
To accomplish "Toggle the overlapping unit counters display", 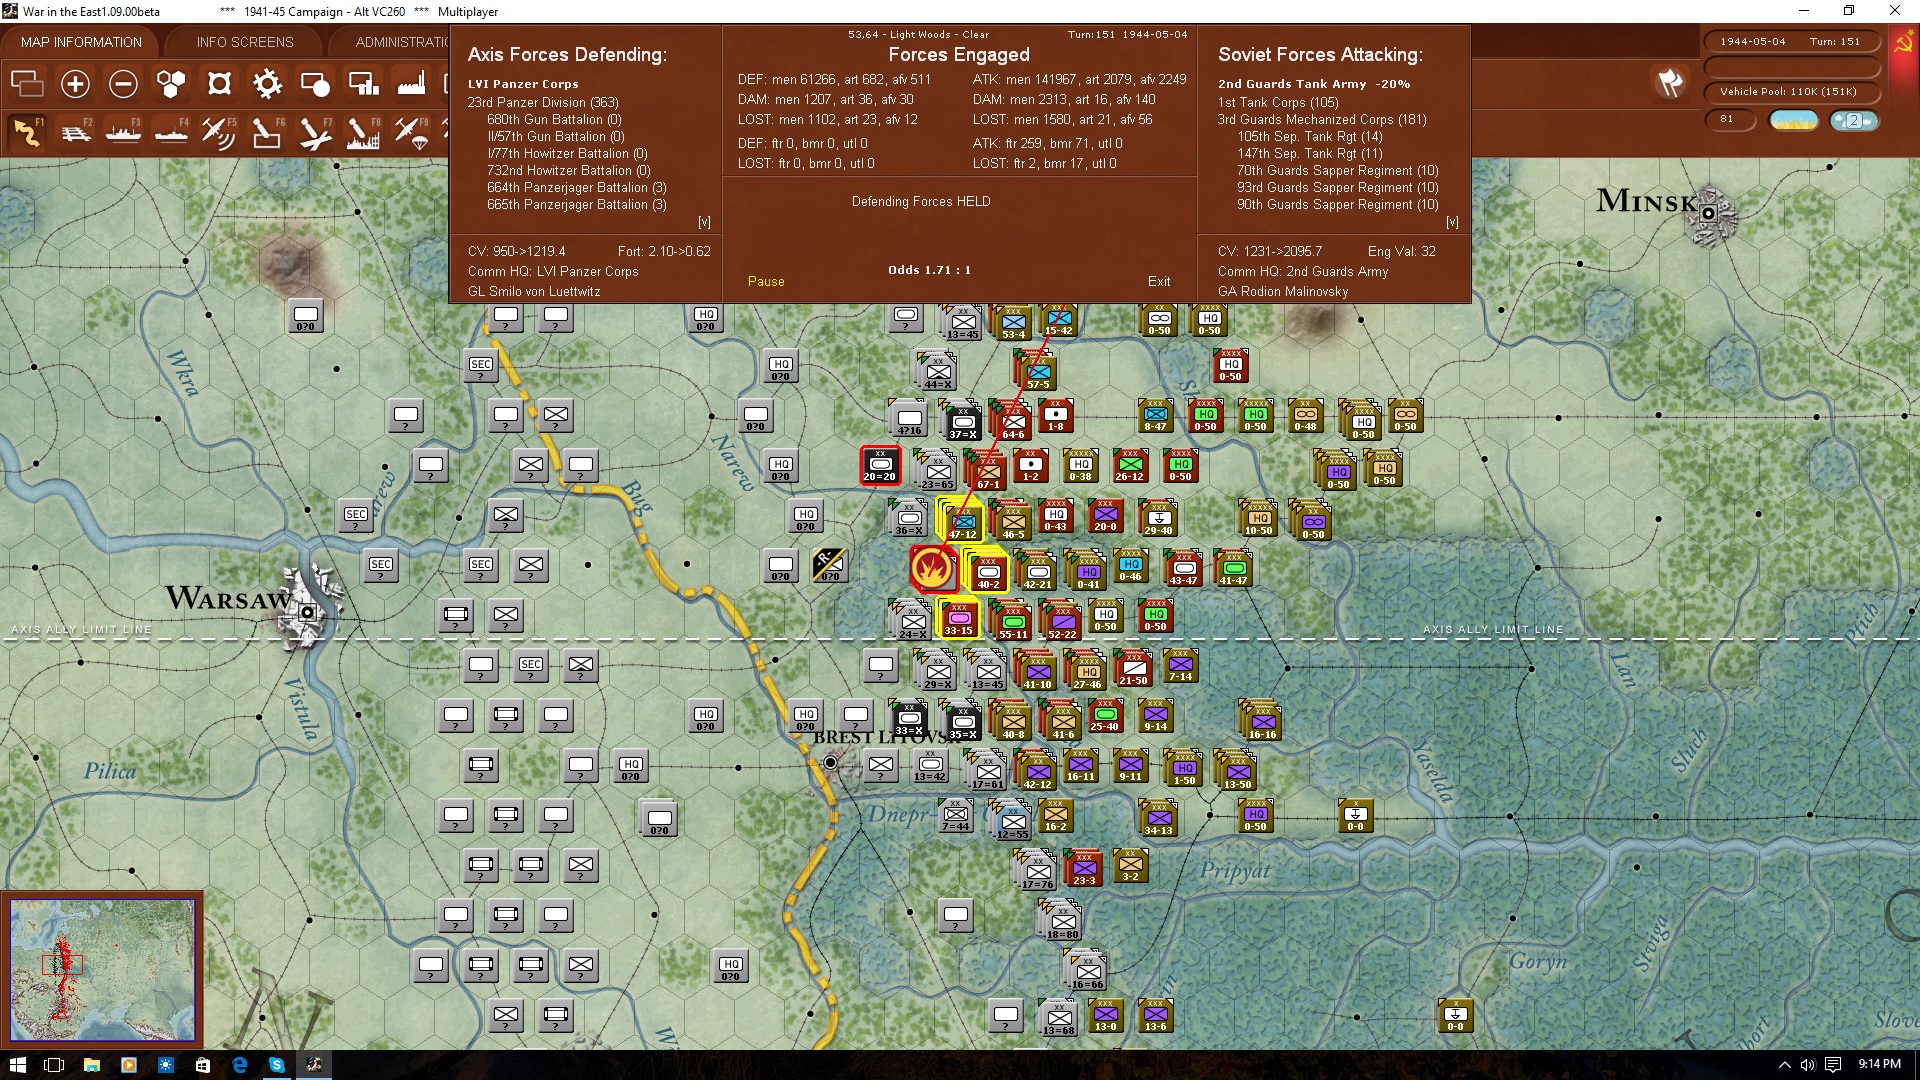I will pyautogui.click(x=27, y=84).
